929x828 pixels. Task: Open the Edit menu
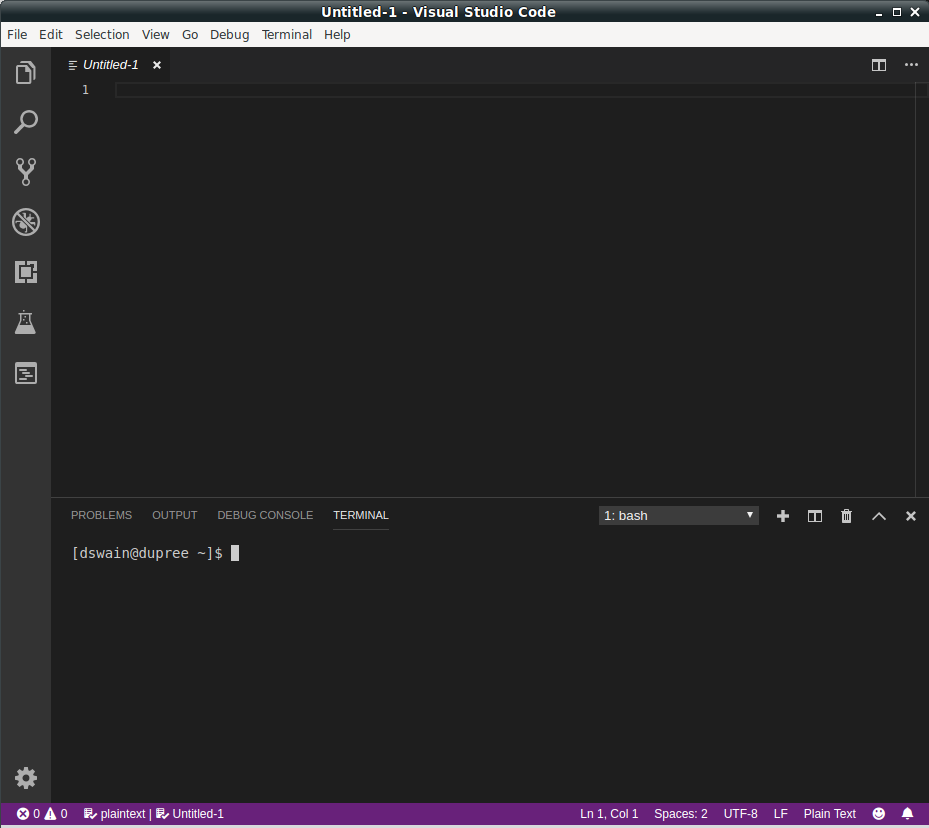pos(51,34)
